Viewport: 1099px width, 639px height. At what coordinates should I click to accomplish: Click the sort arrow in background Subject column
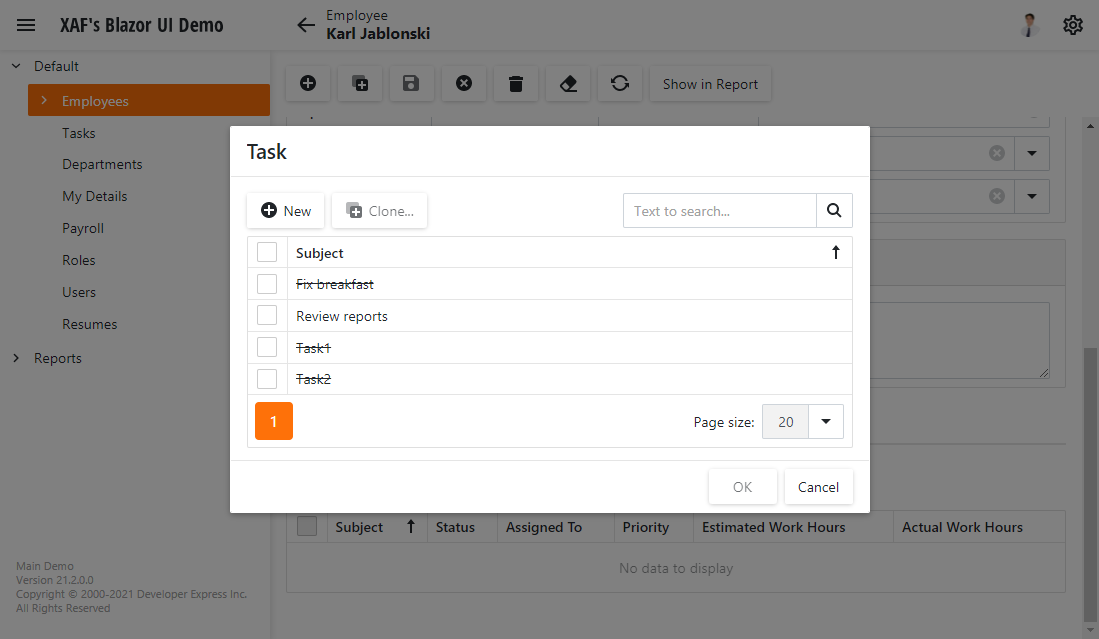pos(411,526)
